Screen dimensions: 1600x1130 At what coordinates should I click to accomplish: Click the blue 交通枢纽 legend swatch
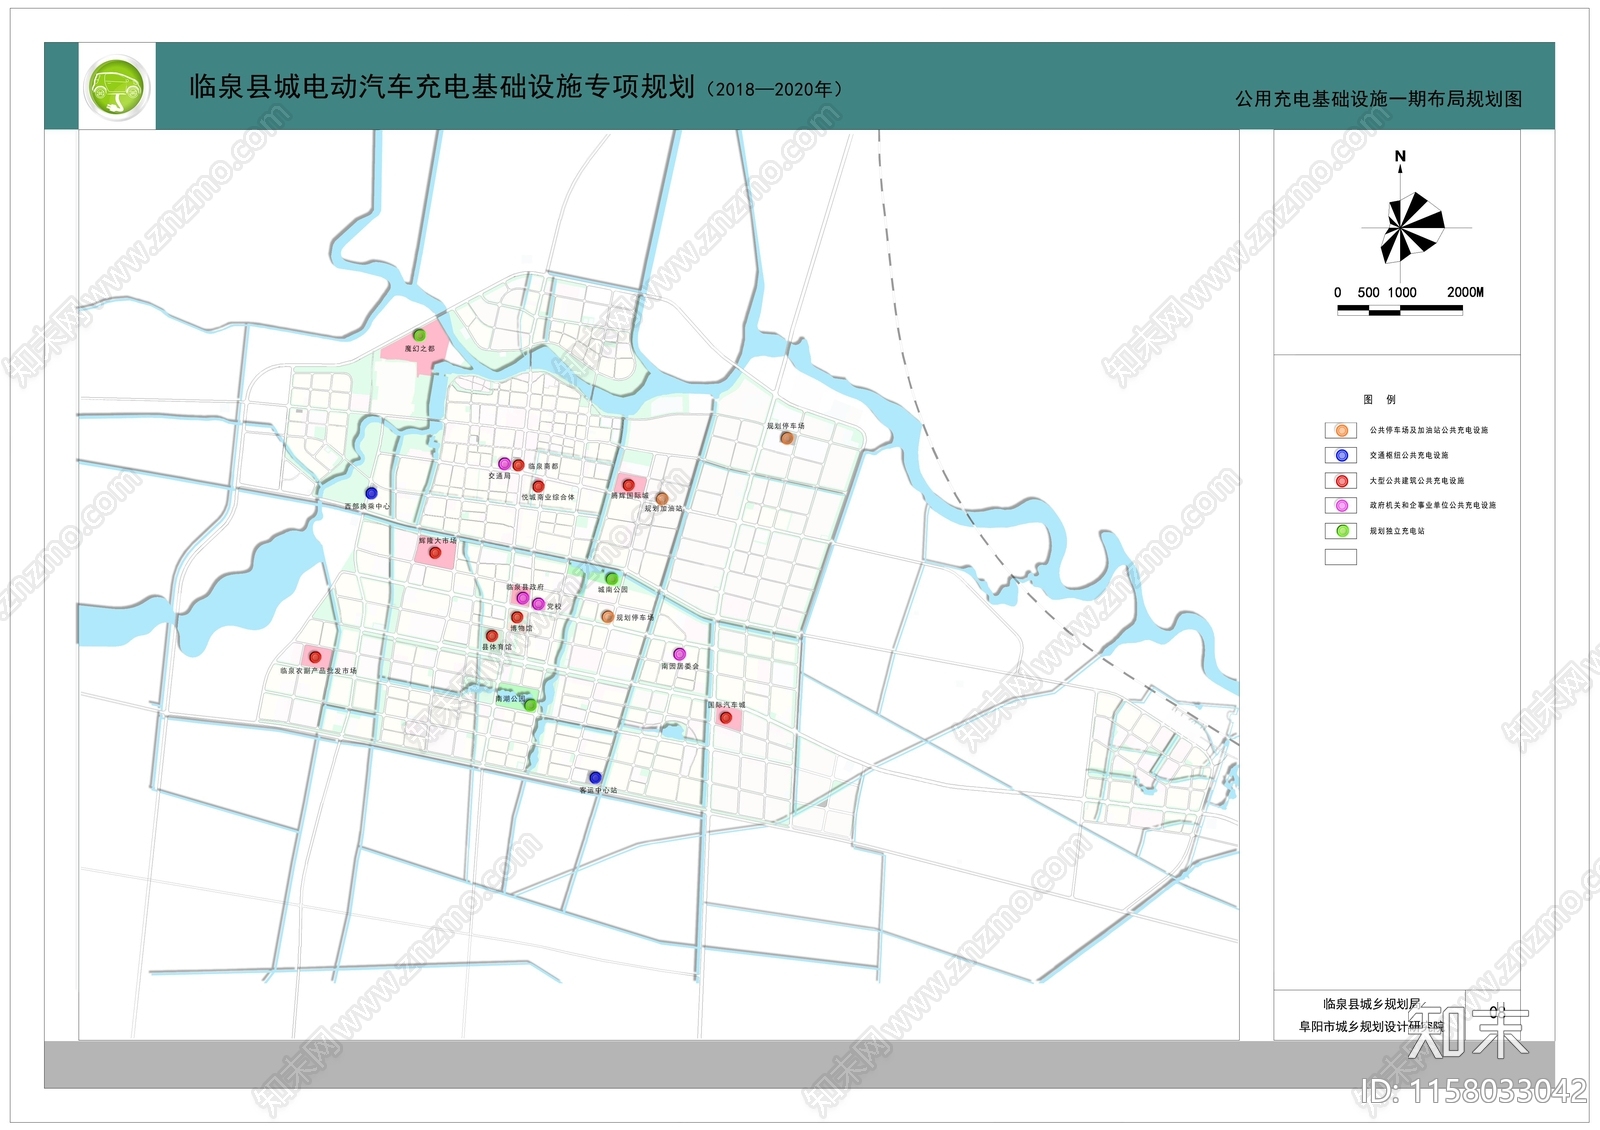click(x=1341, y=456)
